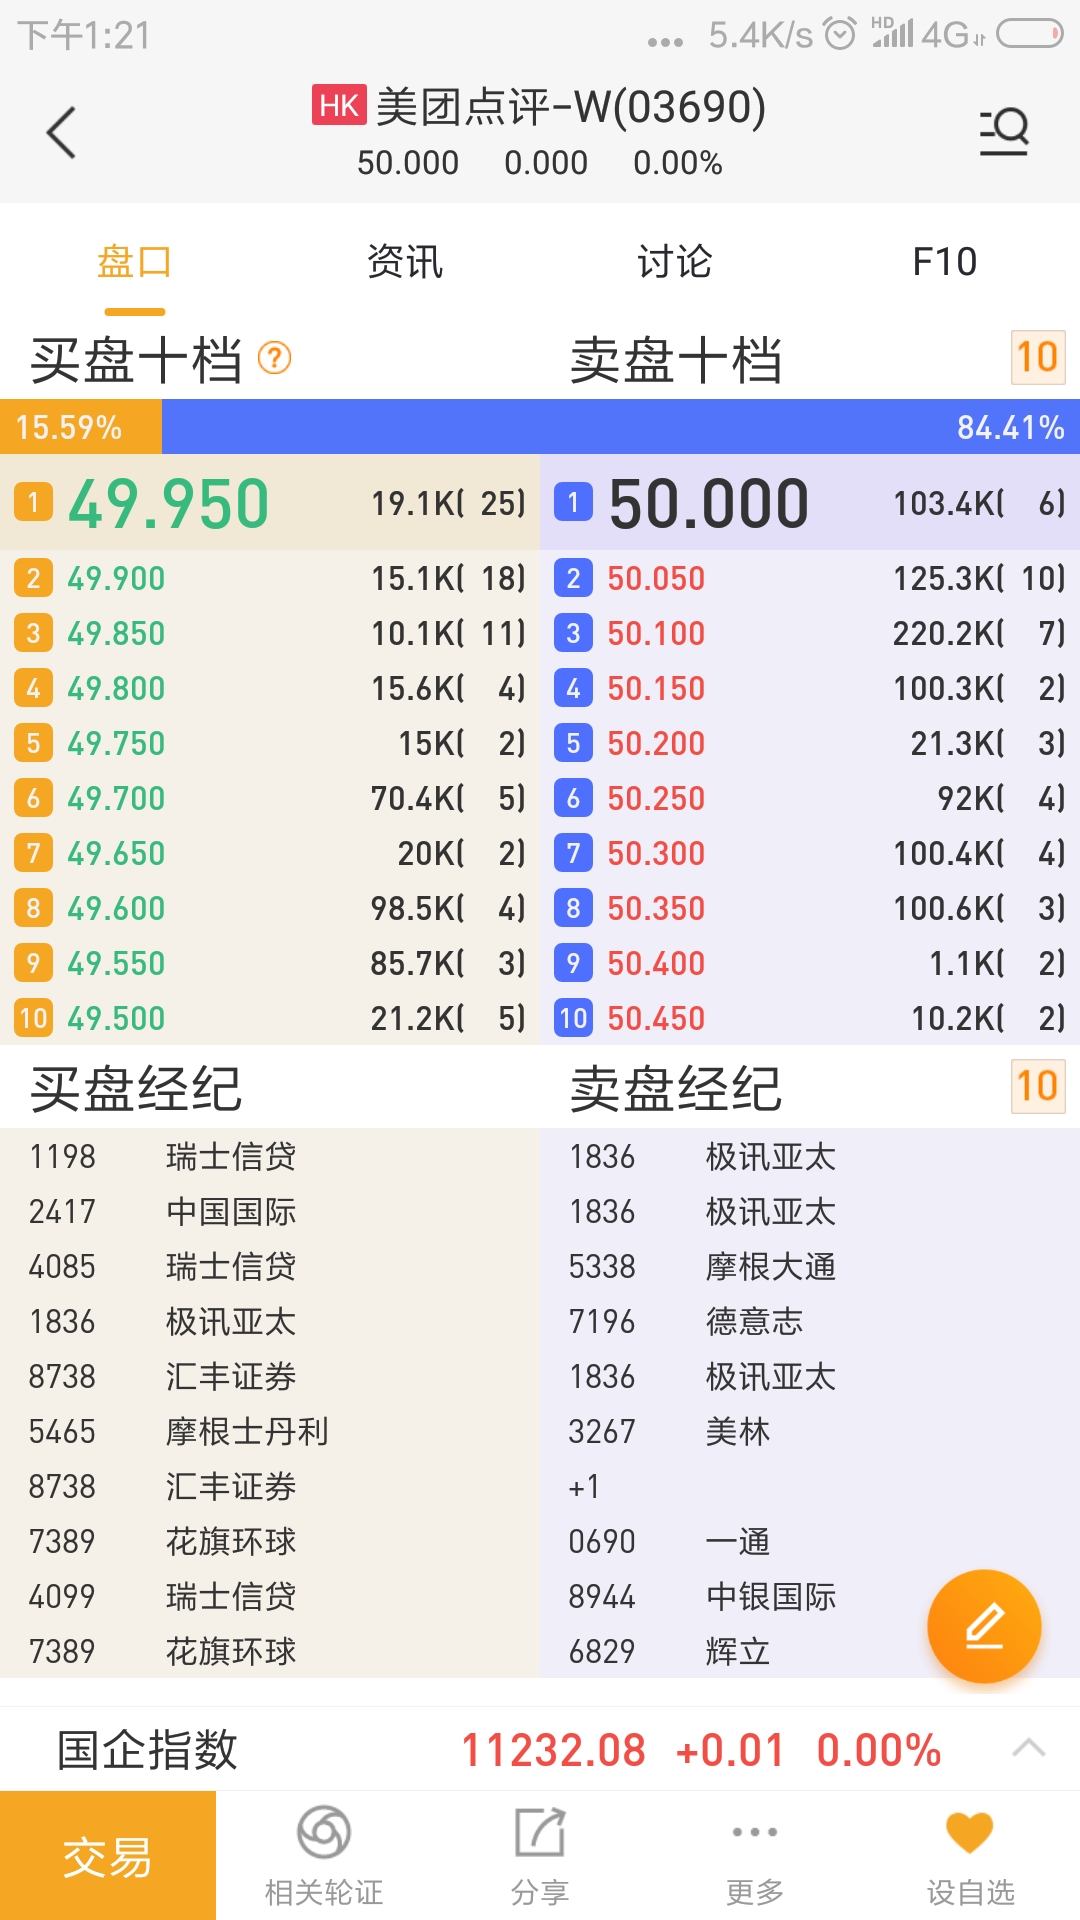The width and height of the screenshot is (1080, 1920).
Task: Tap sell broker 6829 辉立
Action: coord(670,1651)
